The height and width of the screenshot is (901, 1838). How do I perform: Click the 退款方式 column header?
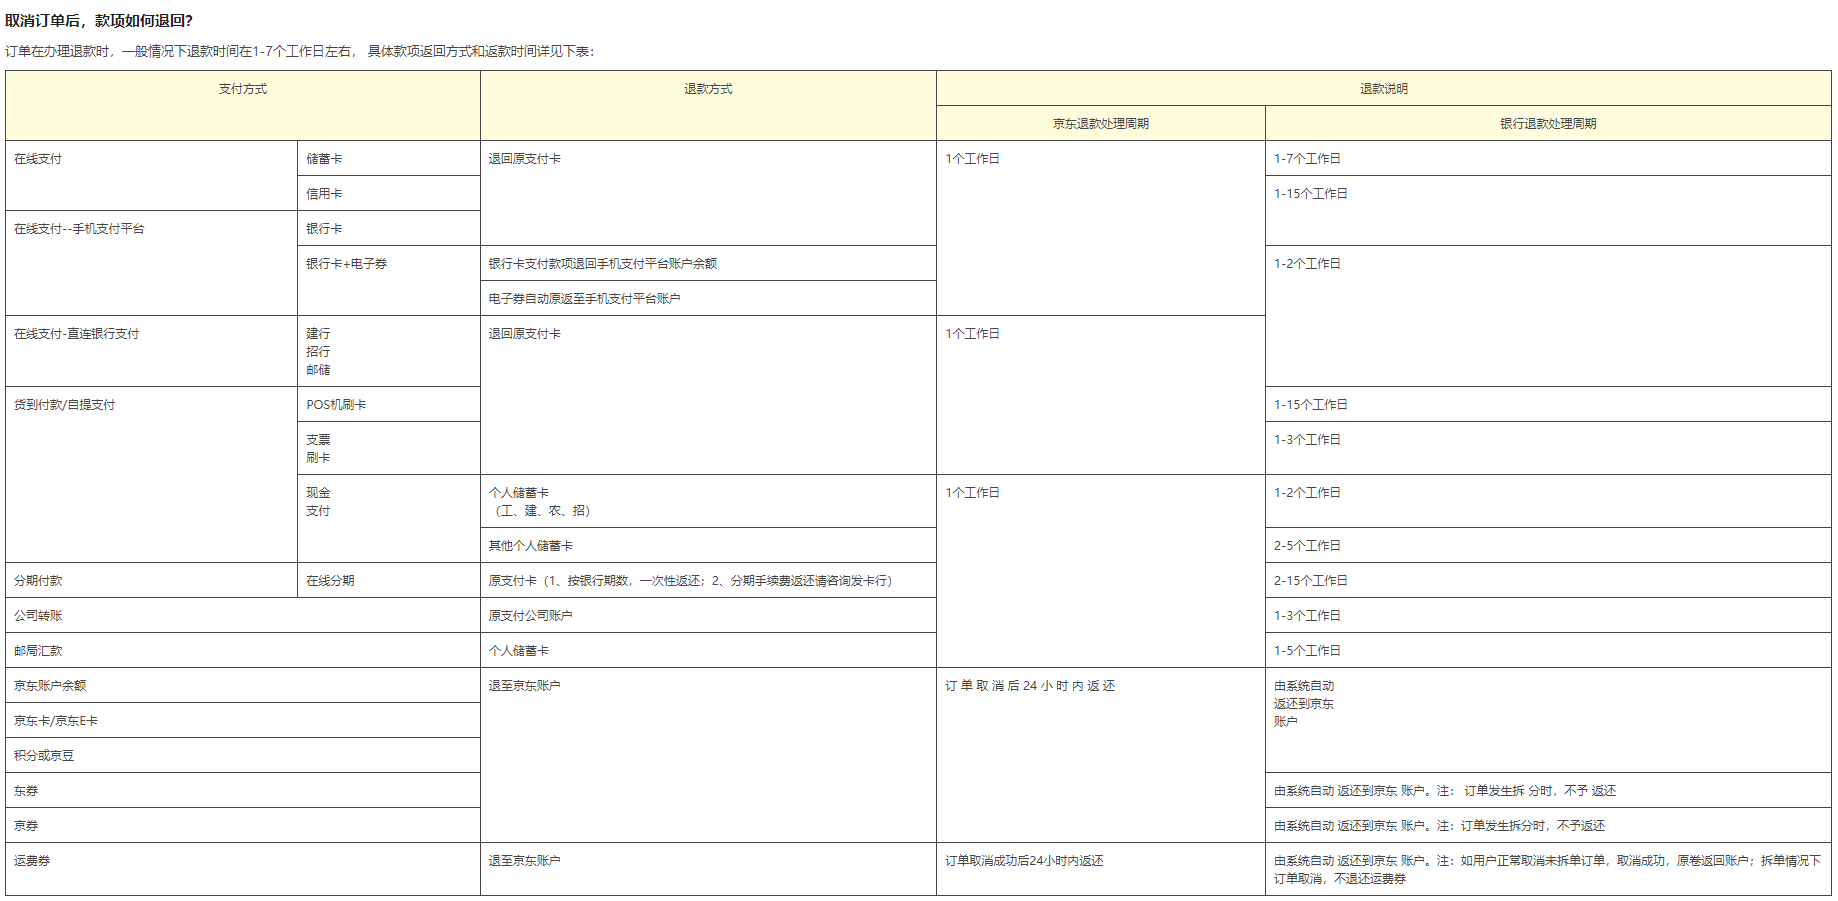point(708,89)
